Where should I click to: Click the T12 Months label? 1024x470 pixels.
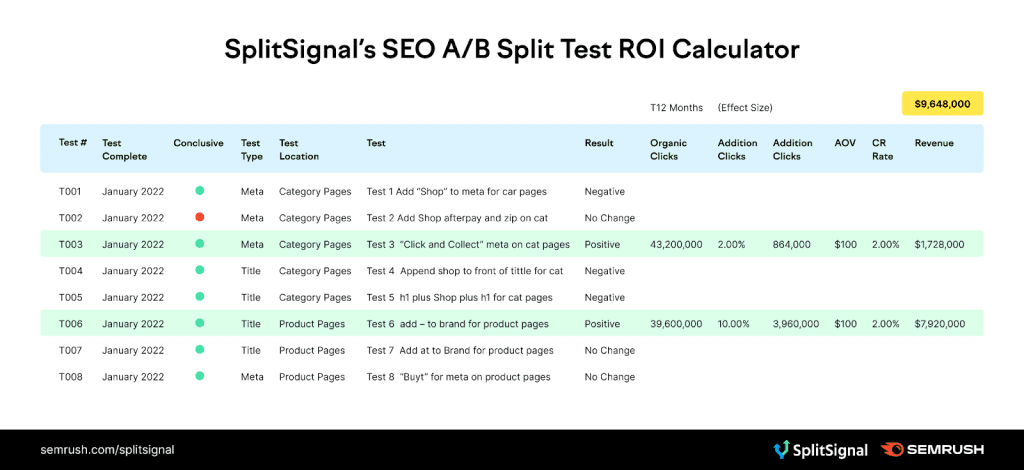[676, 107]
